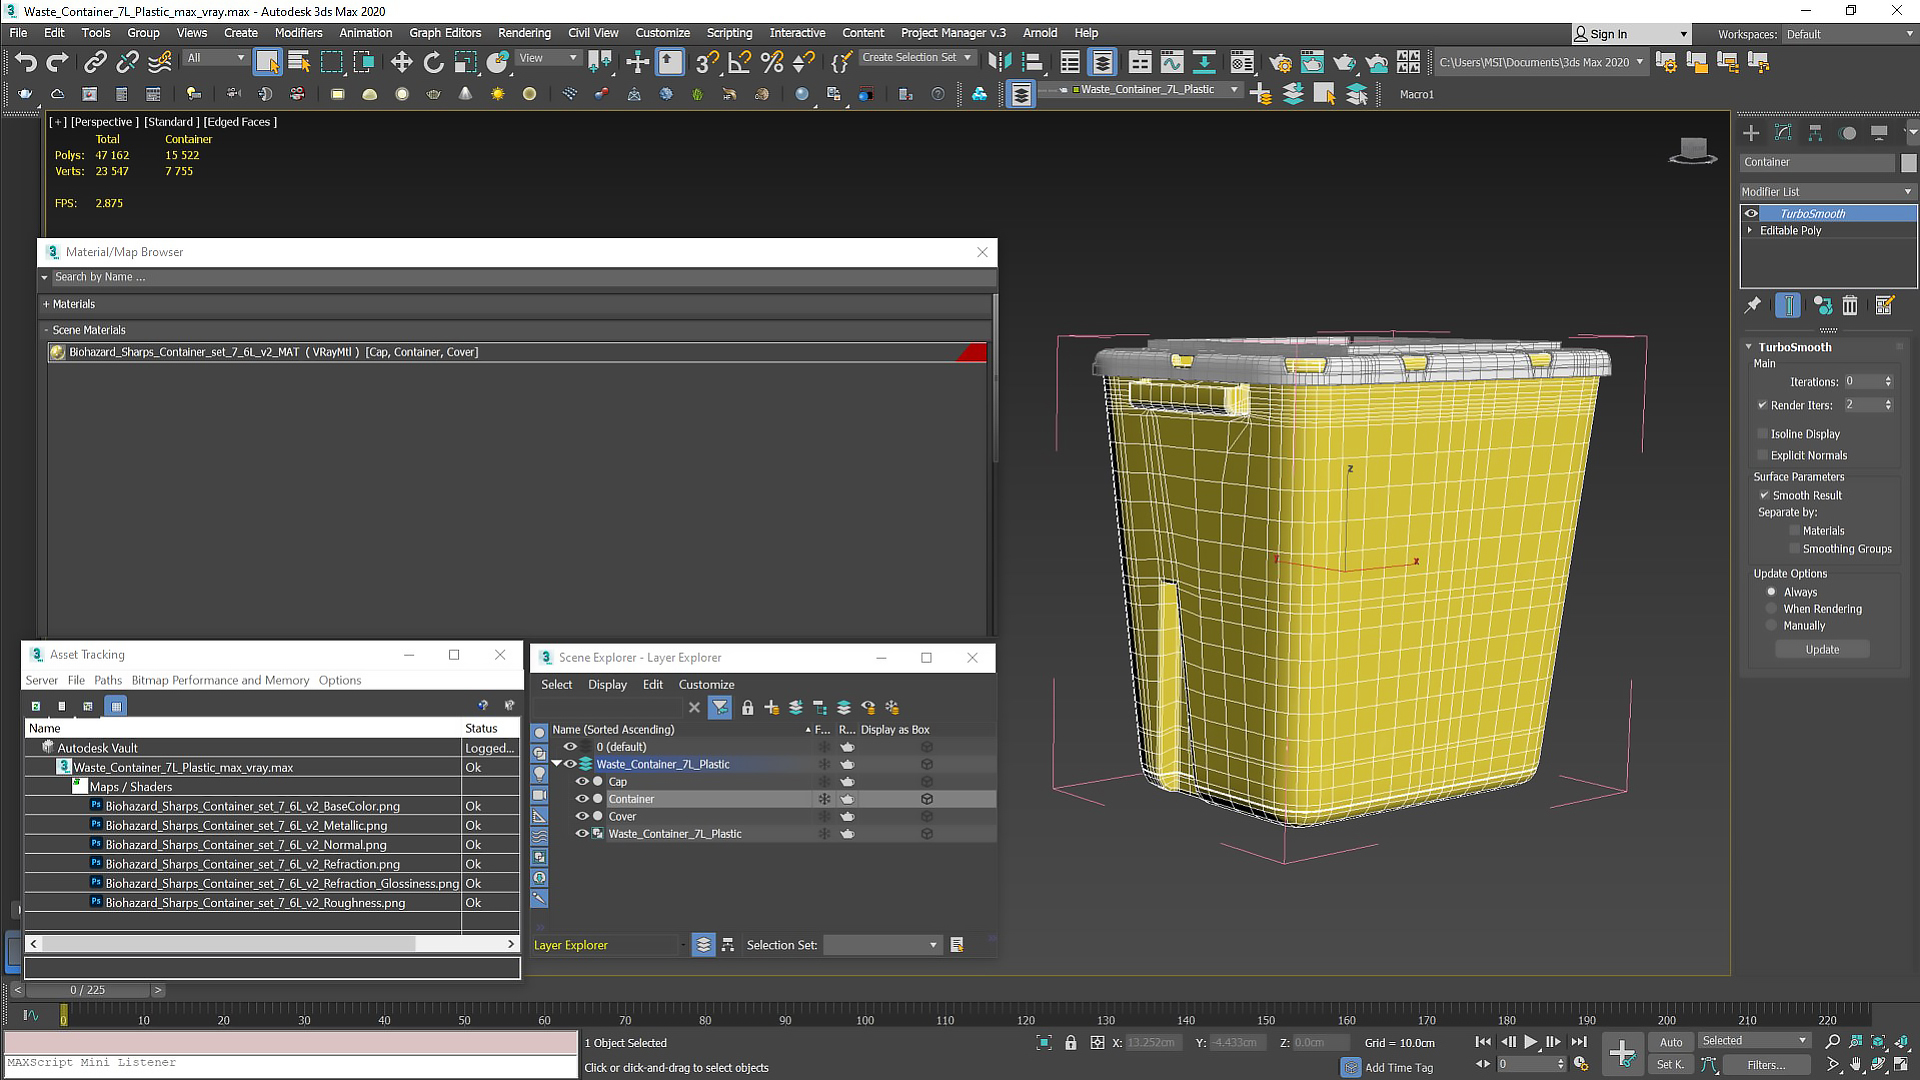Click Update button in TurboSmooth panel
The width and height of the screenshot is (1920, 1080).
[x=1822, y=649]
